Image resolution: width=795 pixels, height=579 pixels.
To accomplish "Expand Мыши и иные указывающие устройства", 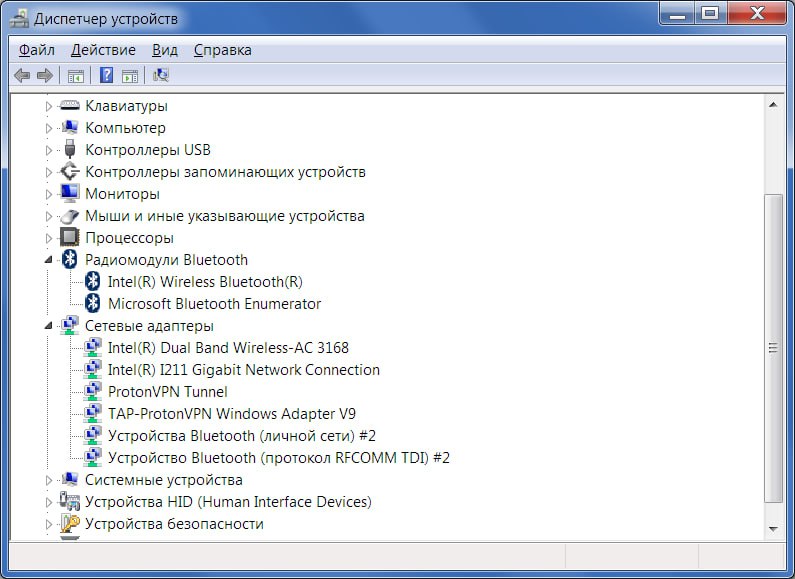I will pyautogui.click(x=49, y=216).
